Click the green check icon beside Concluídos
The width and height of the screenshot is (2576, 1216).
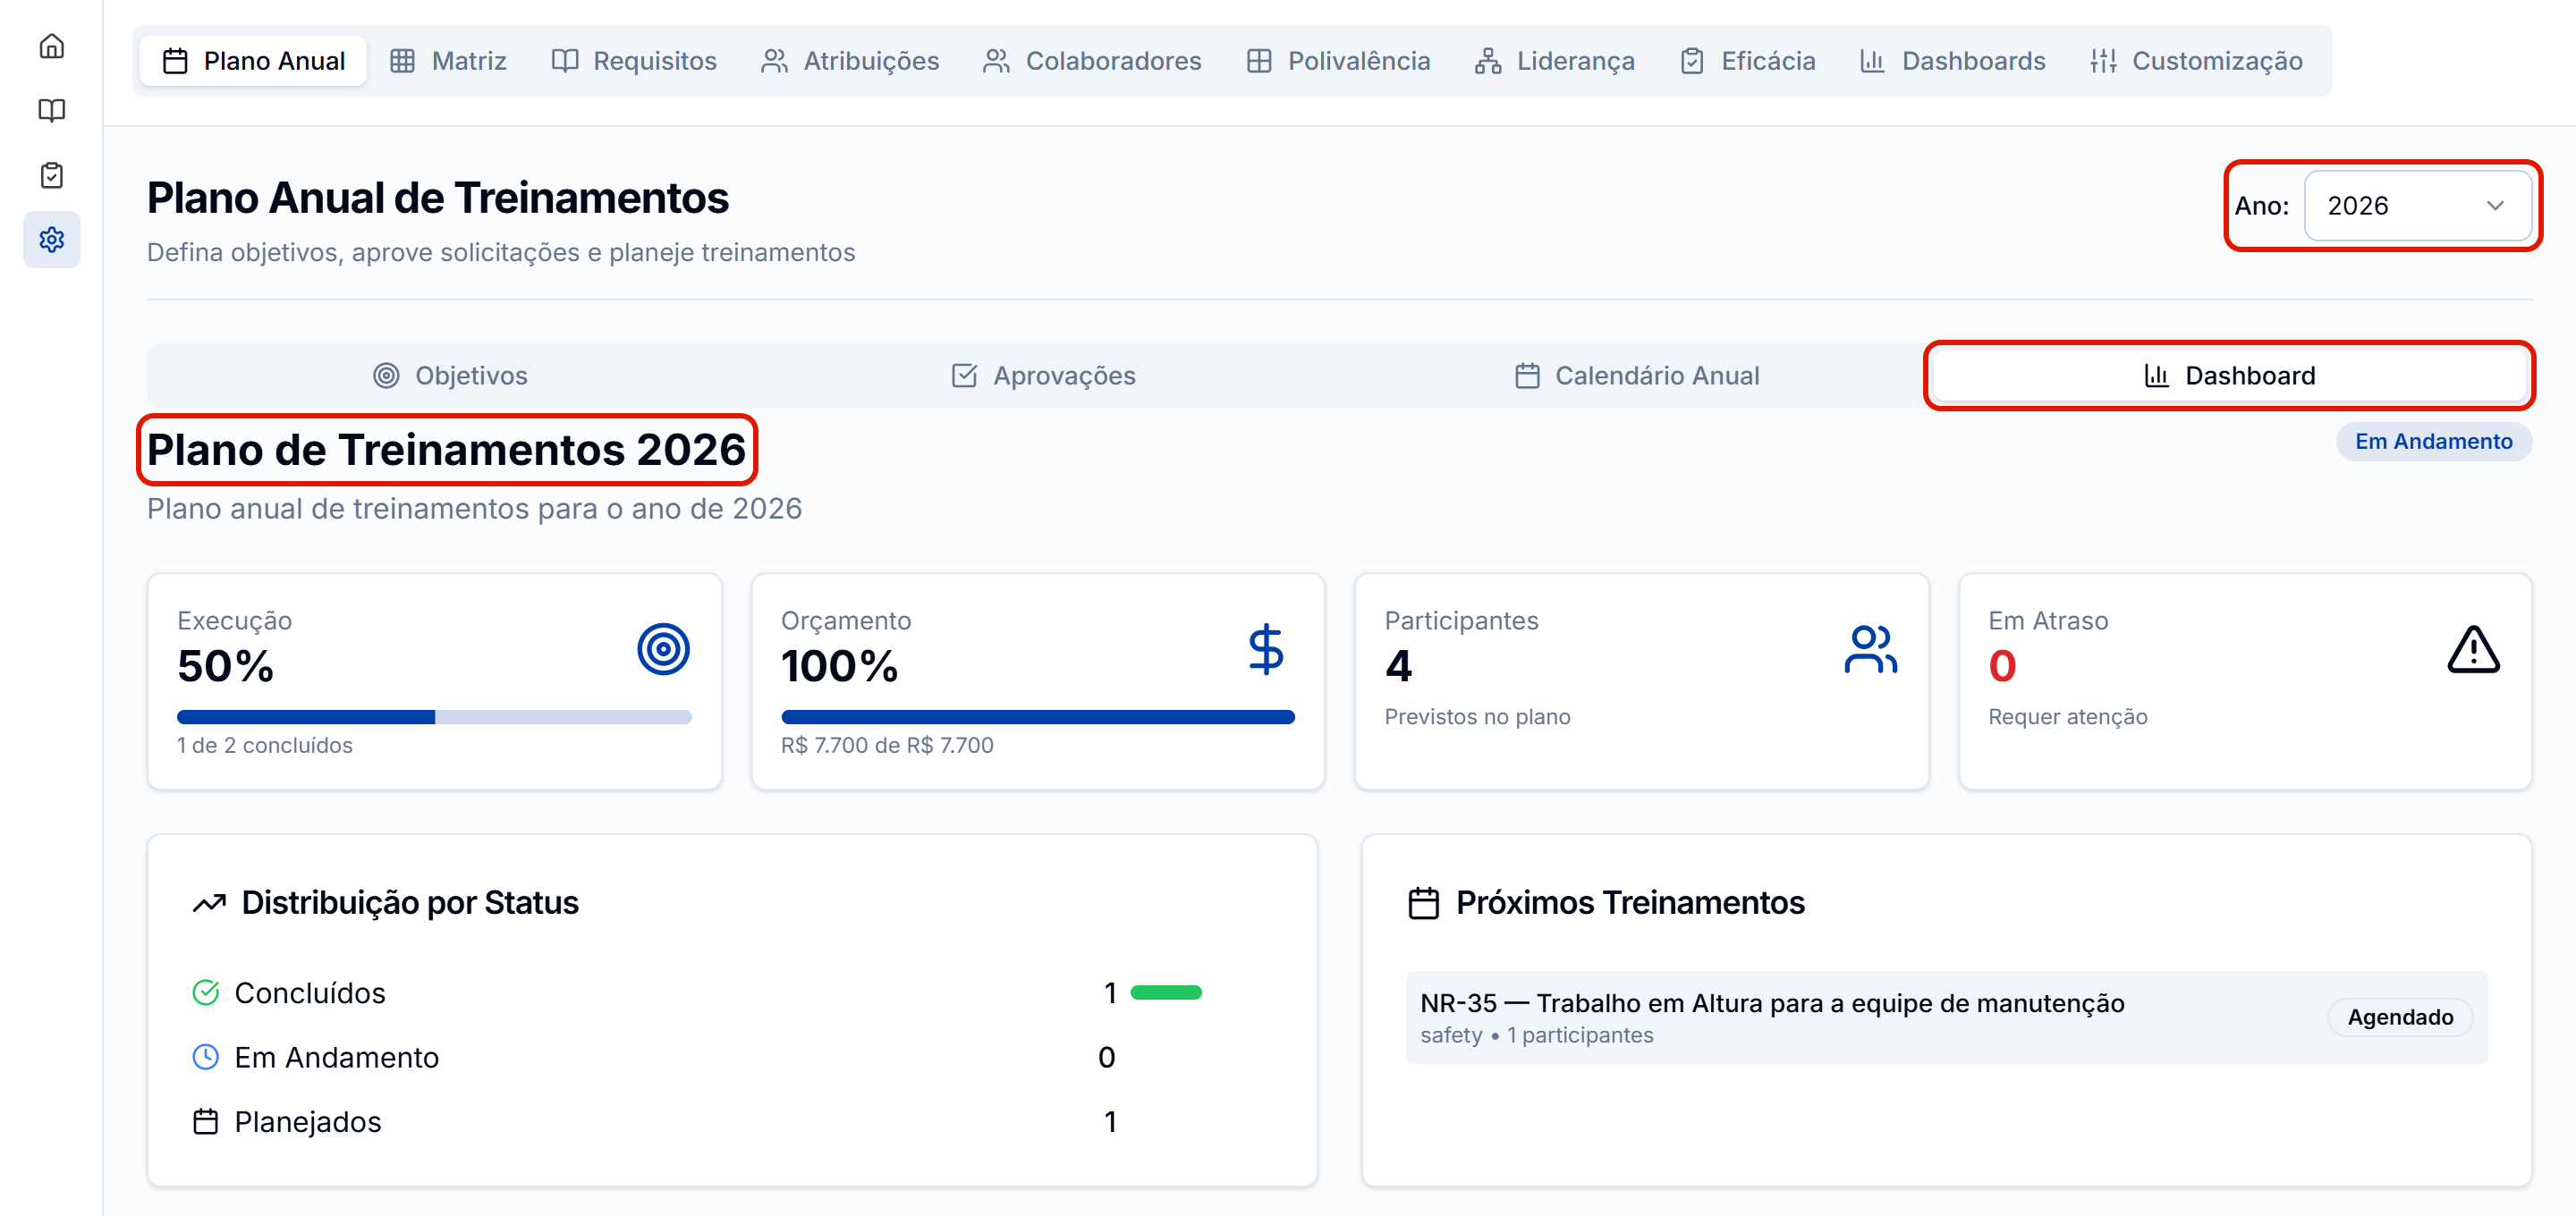(205, 992)
